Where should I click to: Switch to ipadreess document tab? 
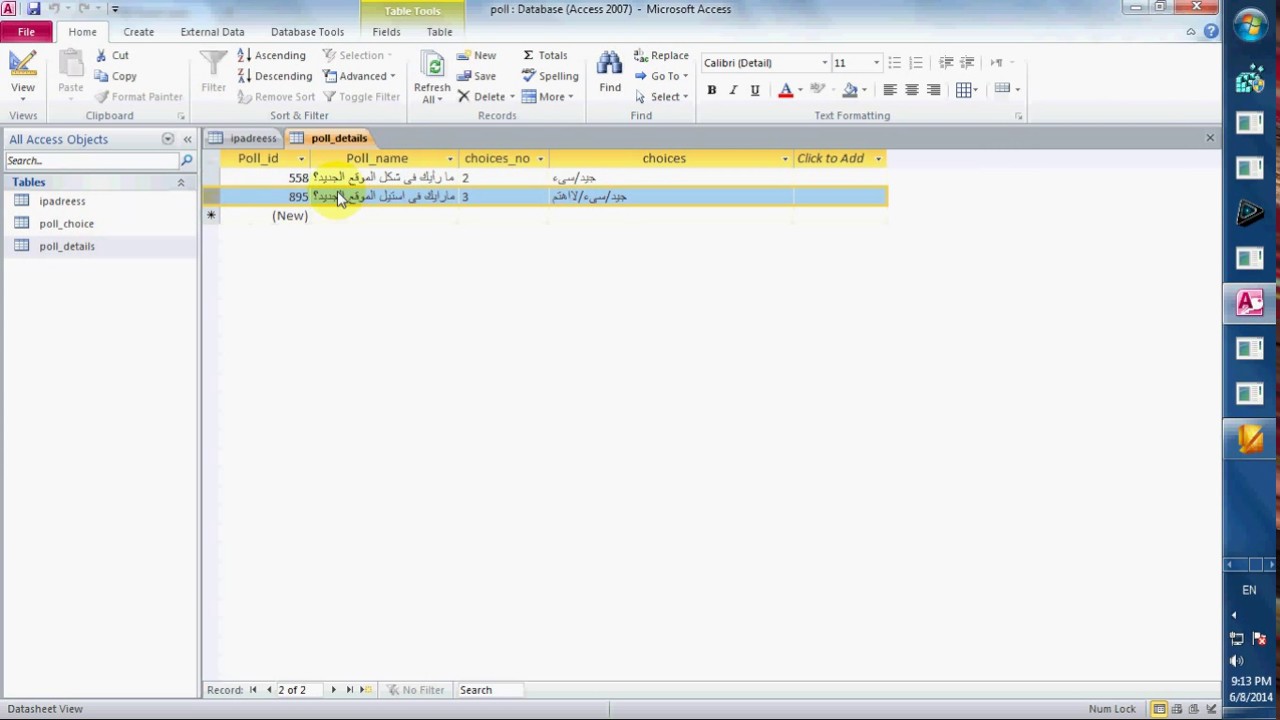click(x=244, y=139)
